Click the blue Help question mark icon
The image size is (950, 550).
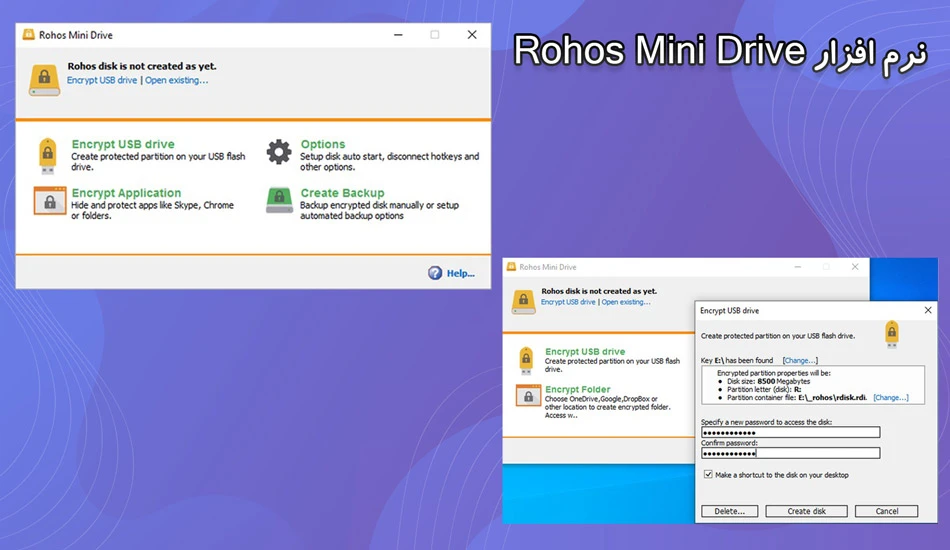pyautogui.click(x=435, y=273)
